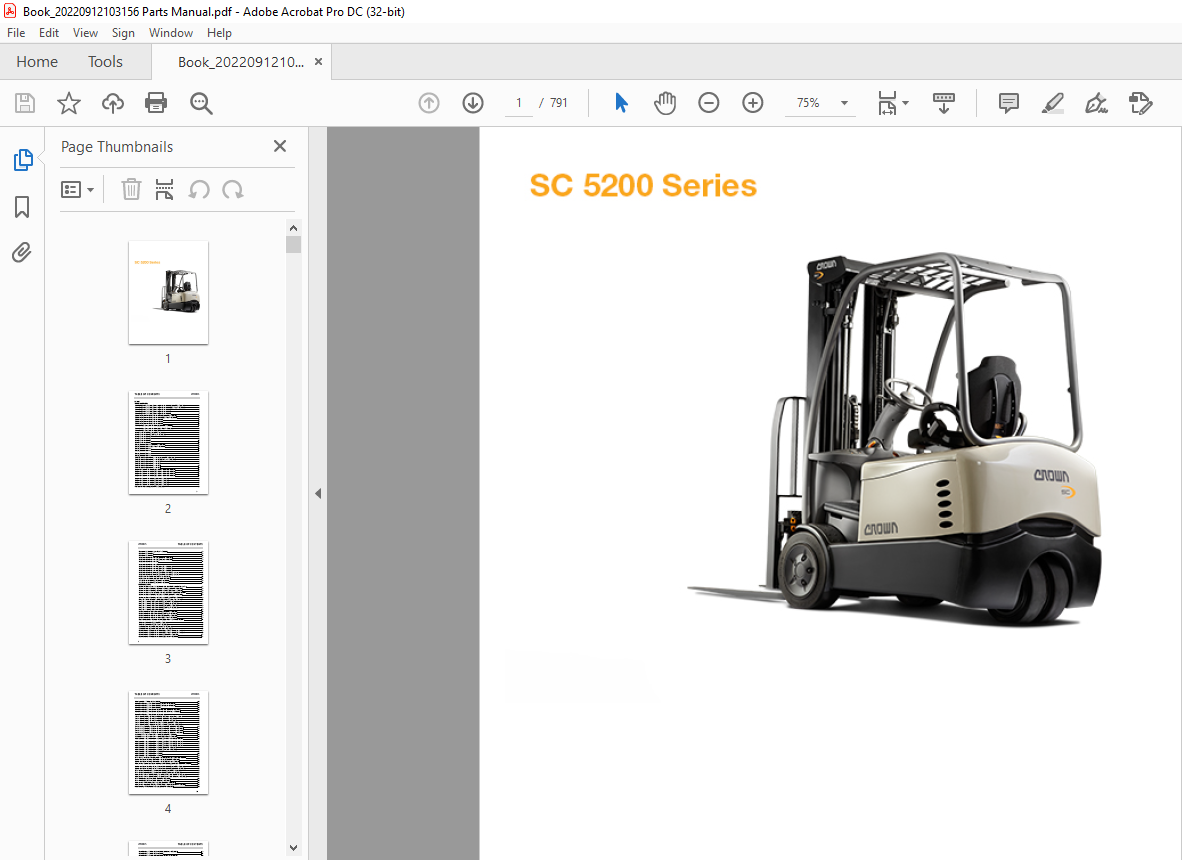The image size is (1182, 860).
Task: Click the fit page scrolling icon
Action: [887, 103]
